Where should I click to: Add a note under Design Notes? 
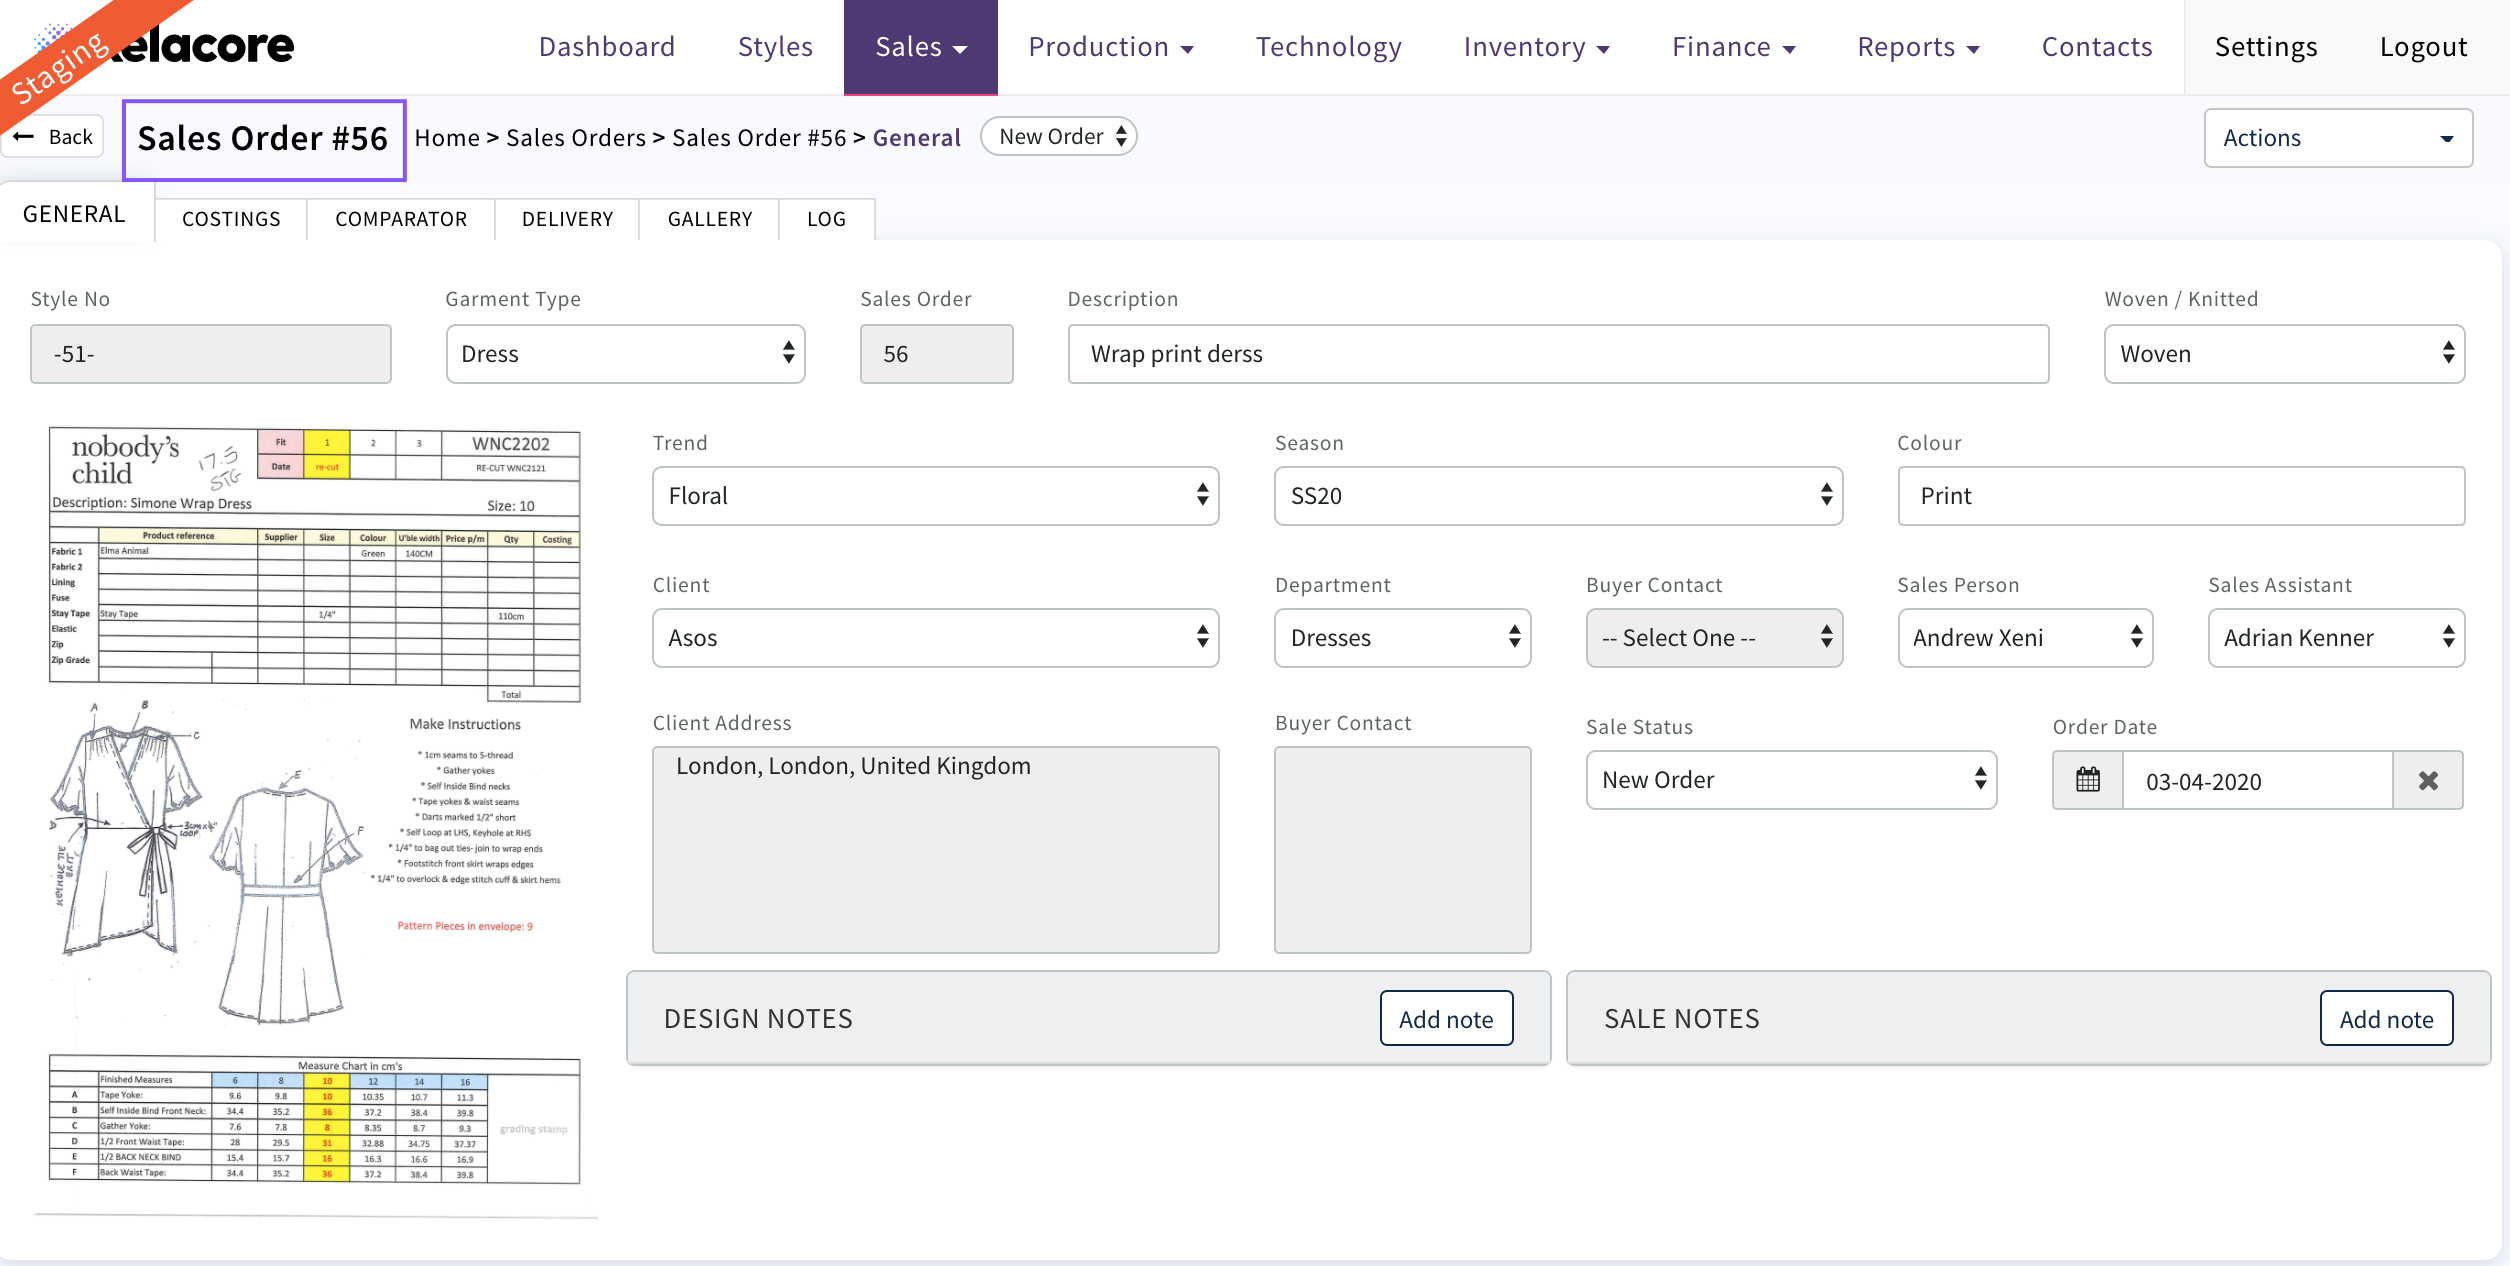(x=1445, y=1019)
